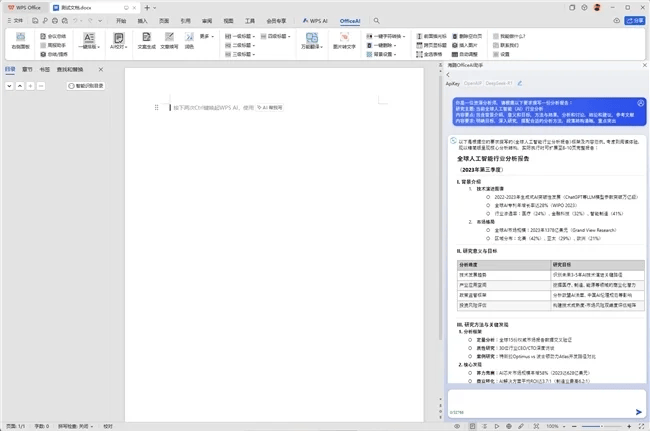650x431 pixels.
Task: Switch to the 开始 ribbon tab
Action: pos(121,21)
